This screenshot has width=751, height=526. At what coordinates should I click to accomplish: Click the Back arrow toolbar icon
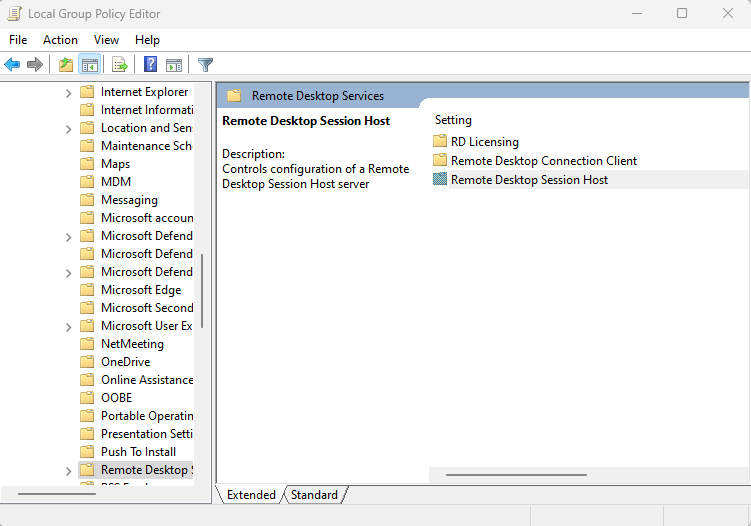pyautogui.click(x=12, y=64)
